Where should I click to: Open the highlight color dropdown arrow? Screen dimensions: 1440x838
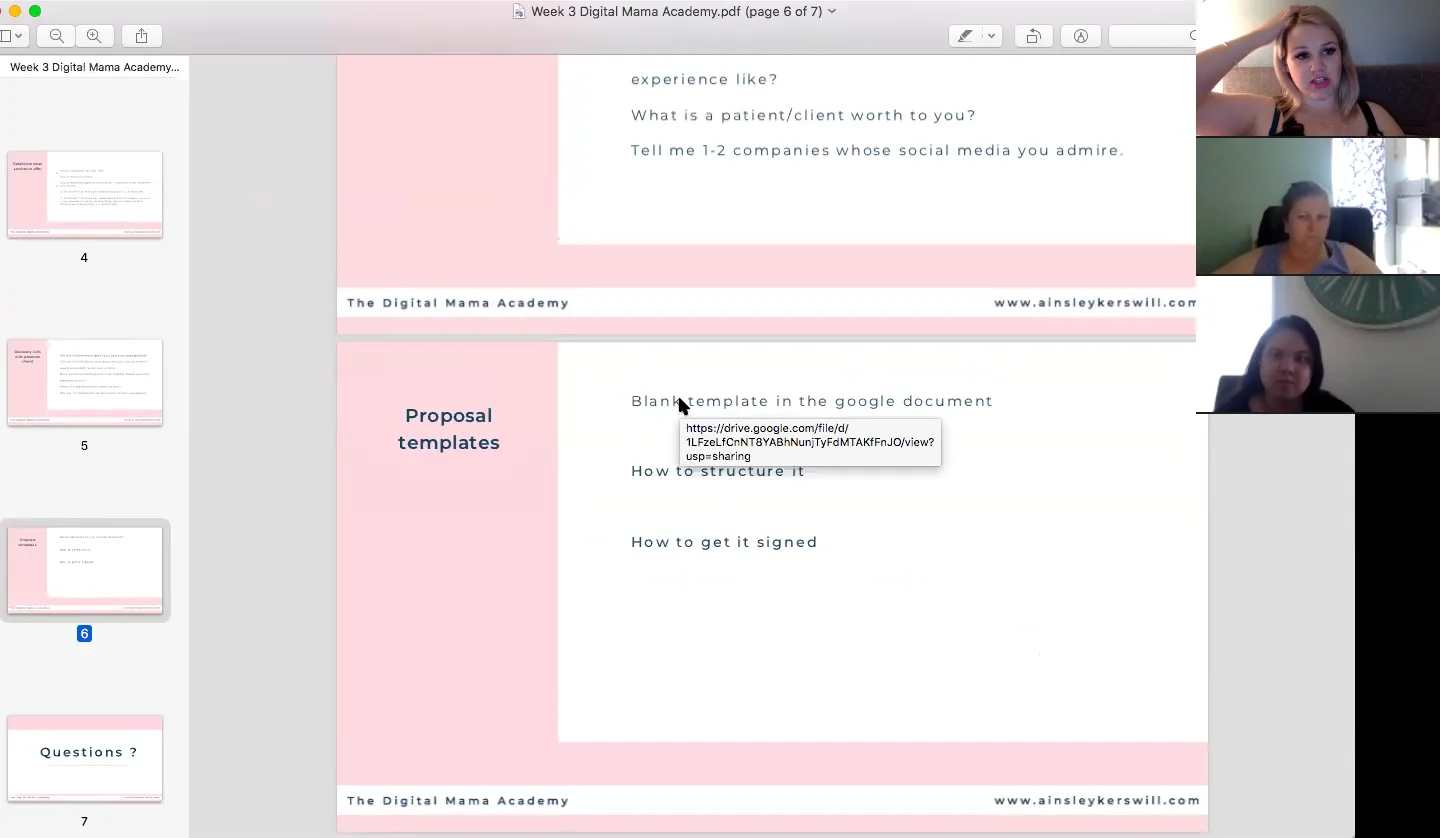pyautogui.click(x=991, y=36)
